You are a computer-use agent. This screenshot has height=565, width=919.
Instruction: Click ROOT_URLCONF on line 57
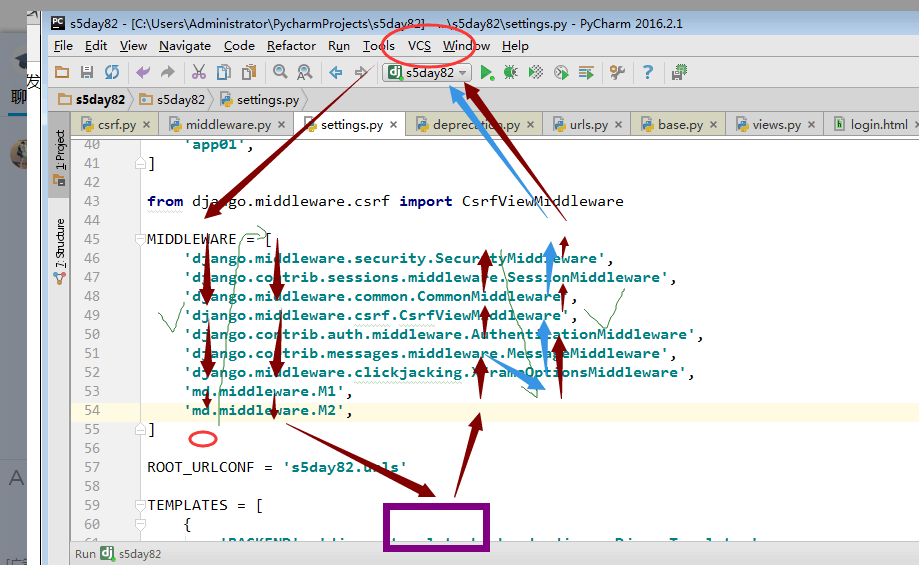200,467
